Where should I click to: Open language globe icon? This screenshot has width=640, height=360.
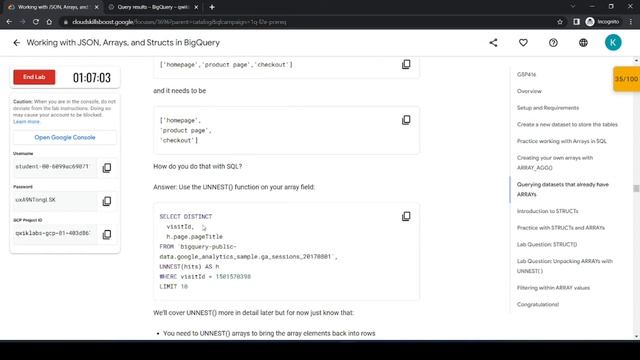[583, 42]
